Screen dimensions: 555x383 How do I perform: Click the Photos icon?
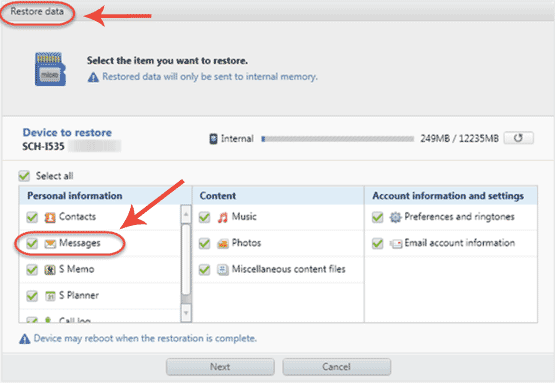(223, 244)
